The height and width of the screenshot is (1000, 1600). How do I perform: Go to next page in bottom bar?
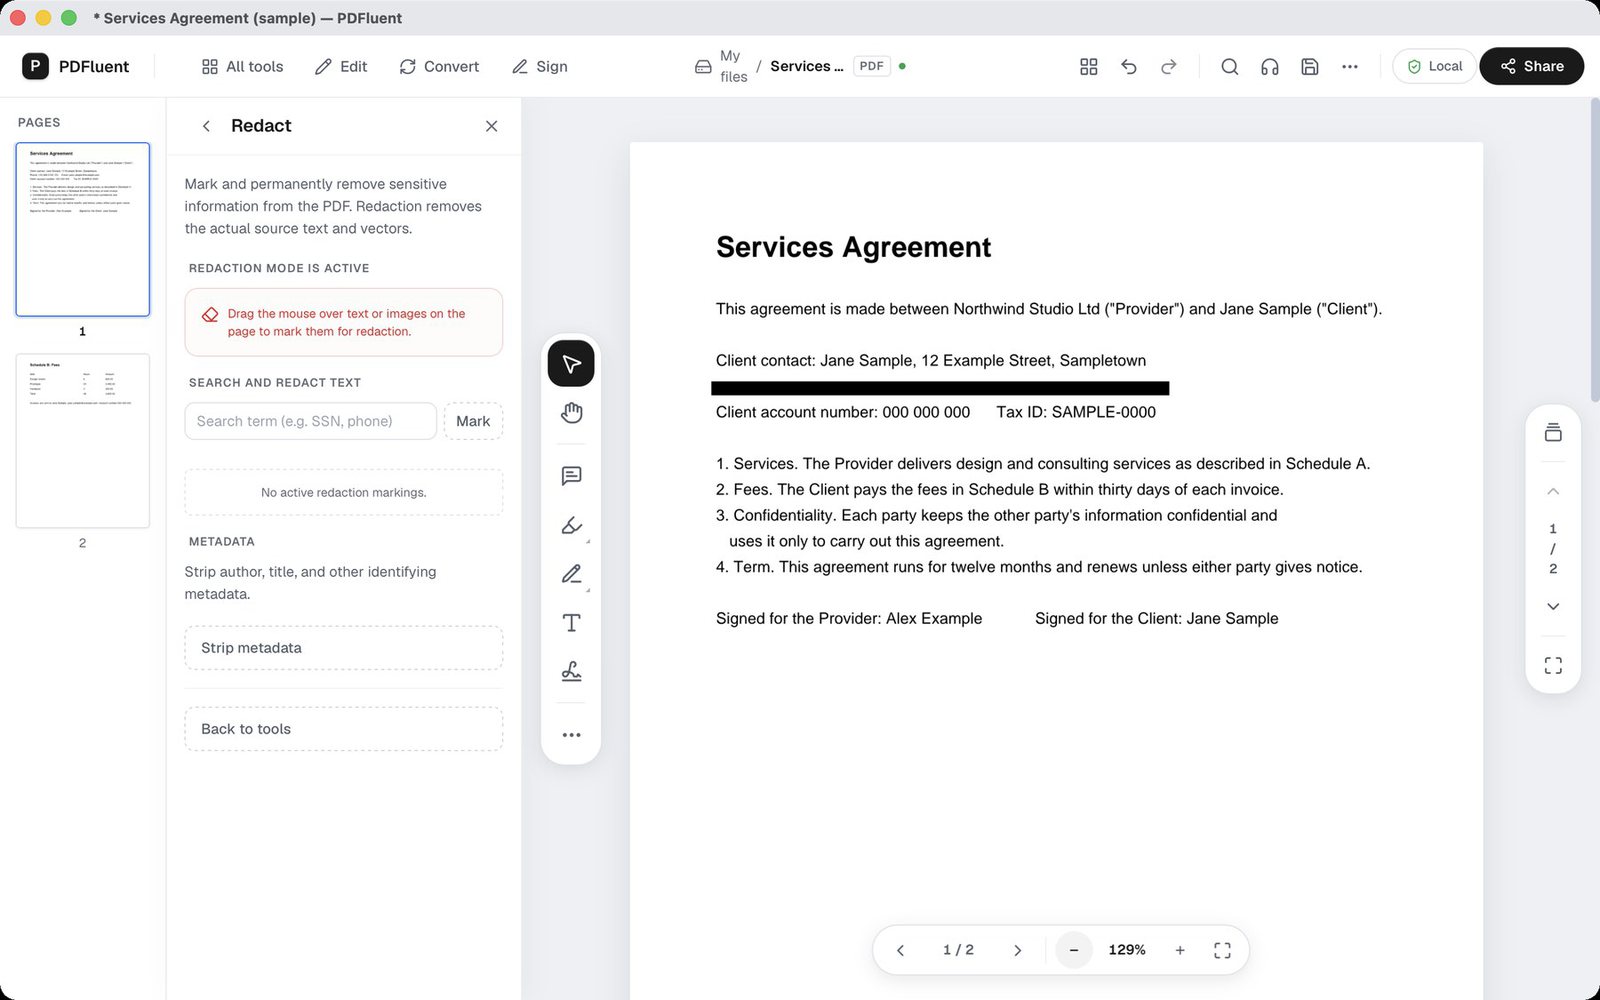[x=1017, y=950]
